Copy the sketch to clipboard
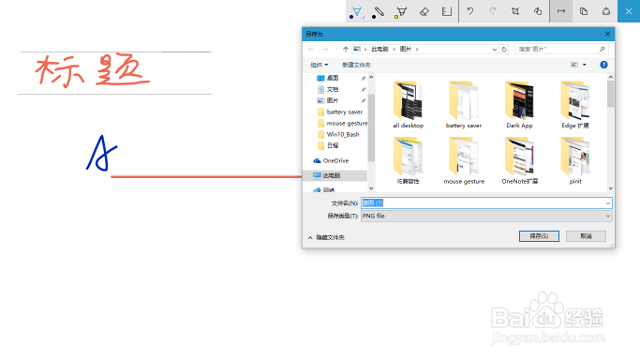640x360 pixels. 584,11
